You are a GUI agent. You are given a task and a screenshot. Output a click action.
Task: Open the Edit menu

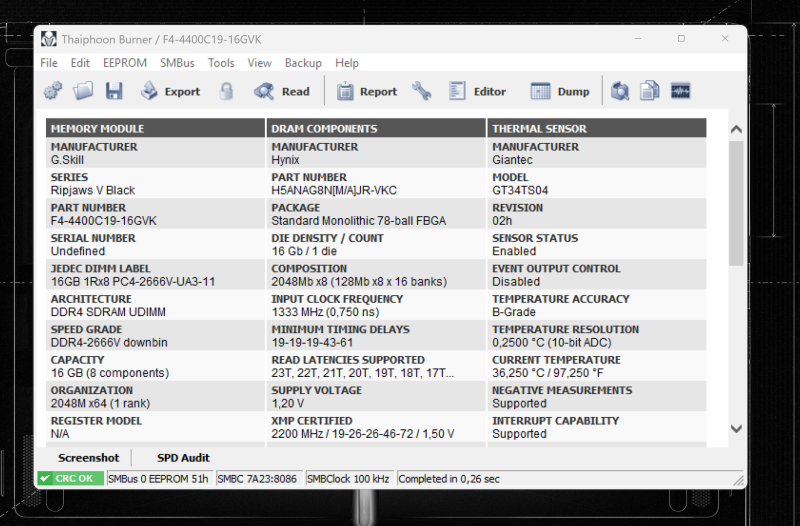(80, 63)
